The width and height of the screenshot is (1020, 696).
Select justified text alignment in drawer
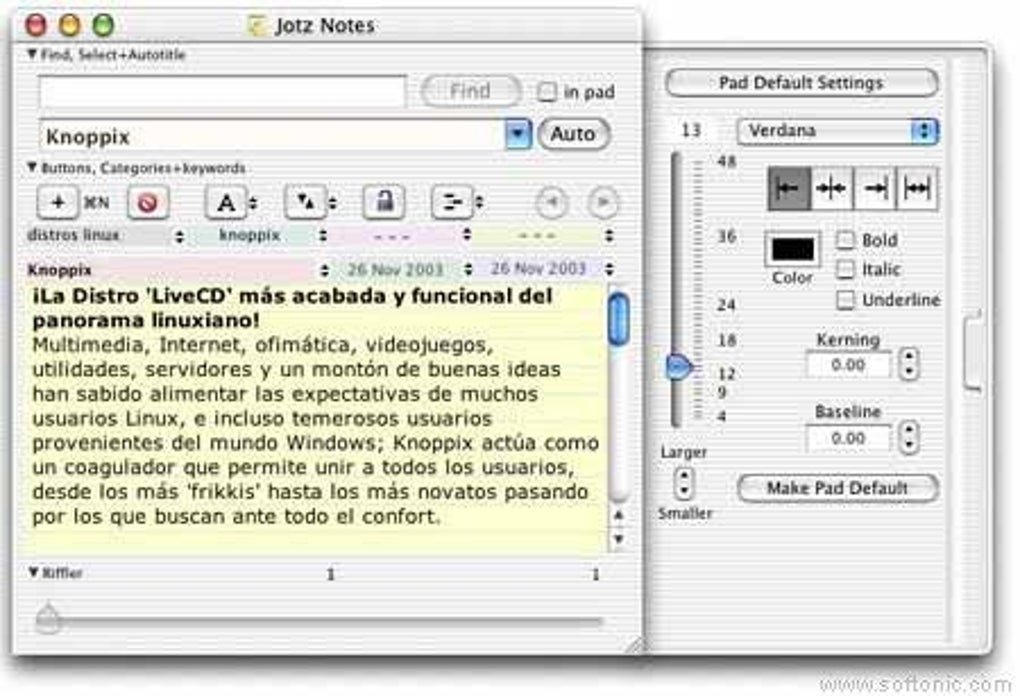[917, 189]
